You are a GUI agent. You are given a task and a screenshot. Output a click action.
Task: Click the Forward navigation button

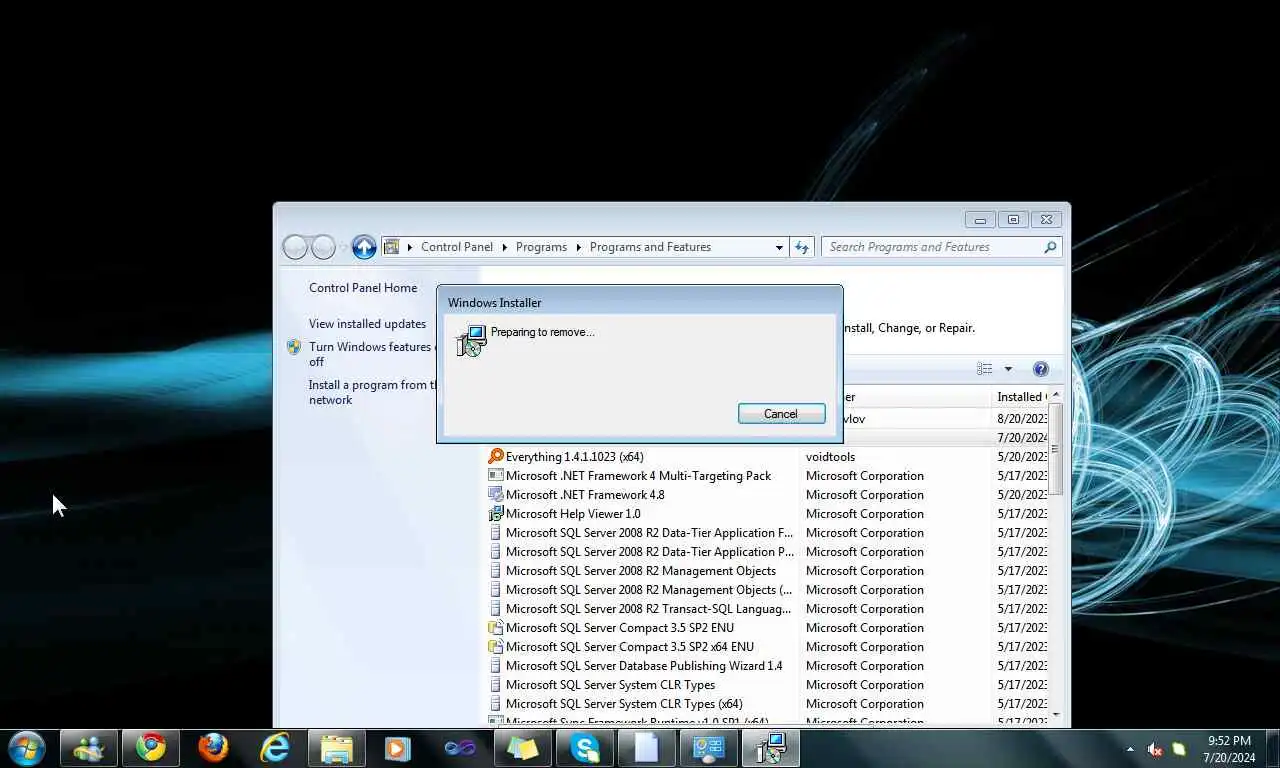coord(323,247)
